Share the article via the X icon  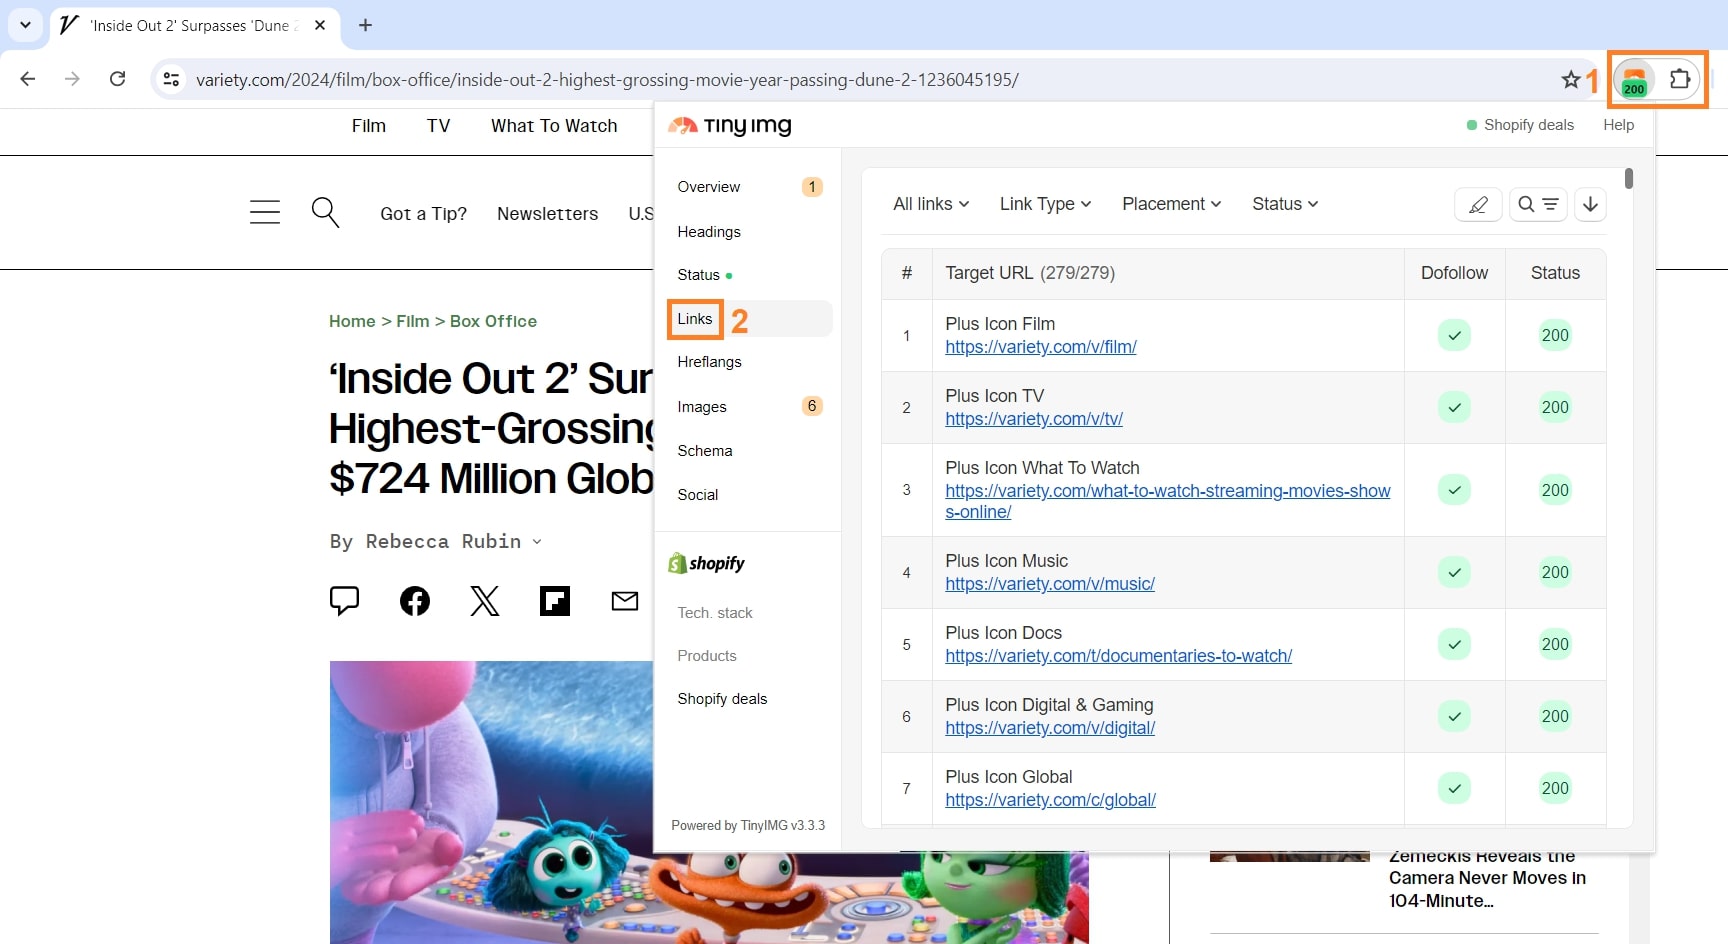(484, 600)
